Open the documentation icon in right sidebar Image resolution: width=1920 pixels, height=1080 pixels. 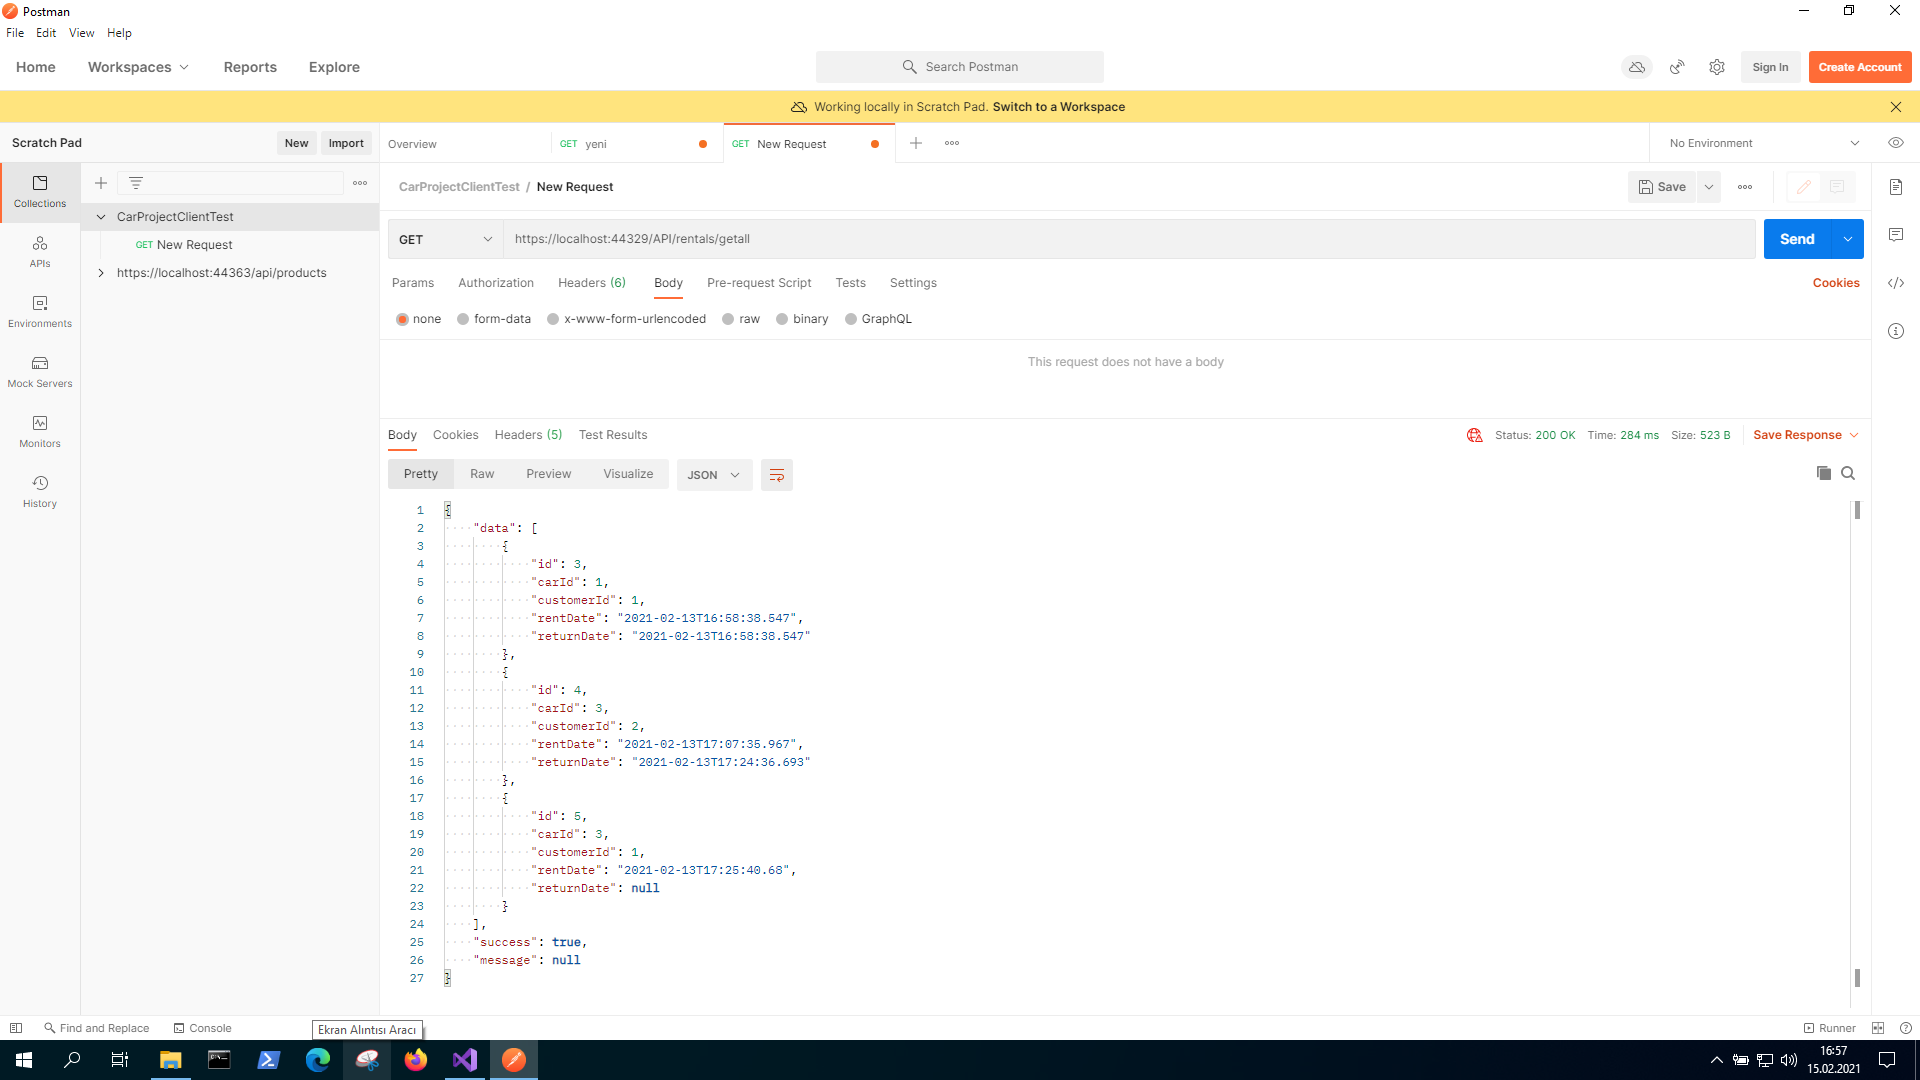click(x=1896, y=187)
